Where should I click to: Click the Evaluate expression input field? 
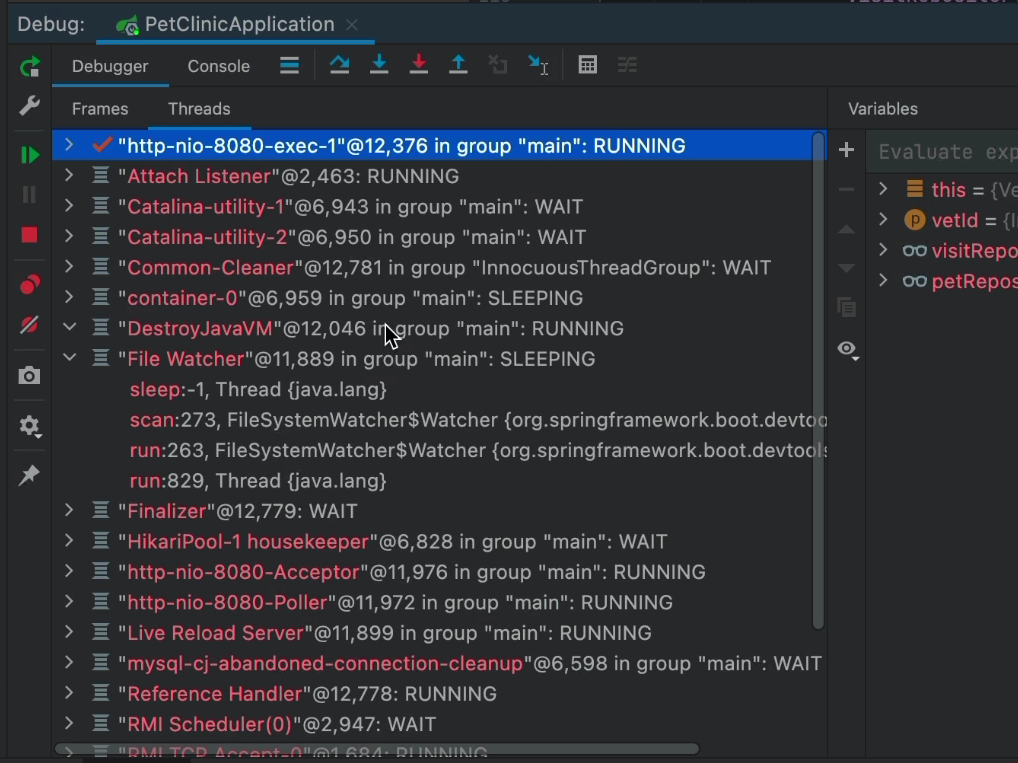pyautogui.click(x=945, y=152)
